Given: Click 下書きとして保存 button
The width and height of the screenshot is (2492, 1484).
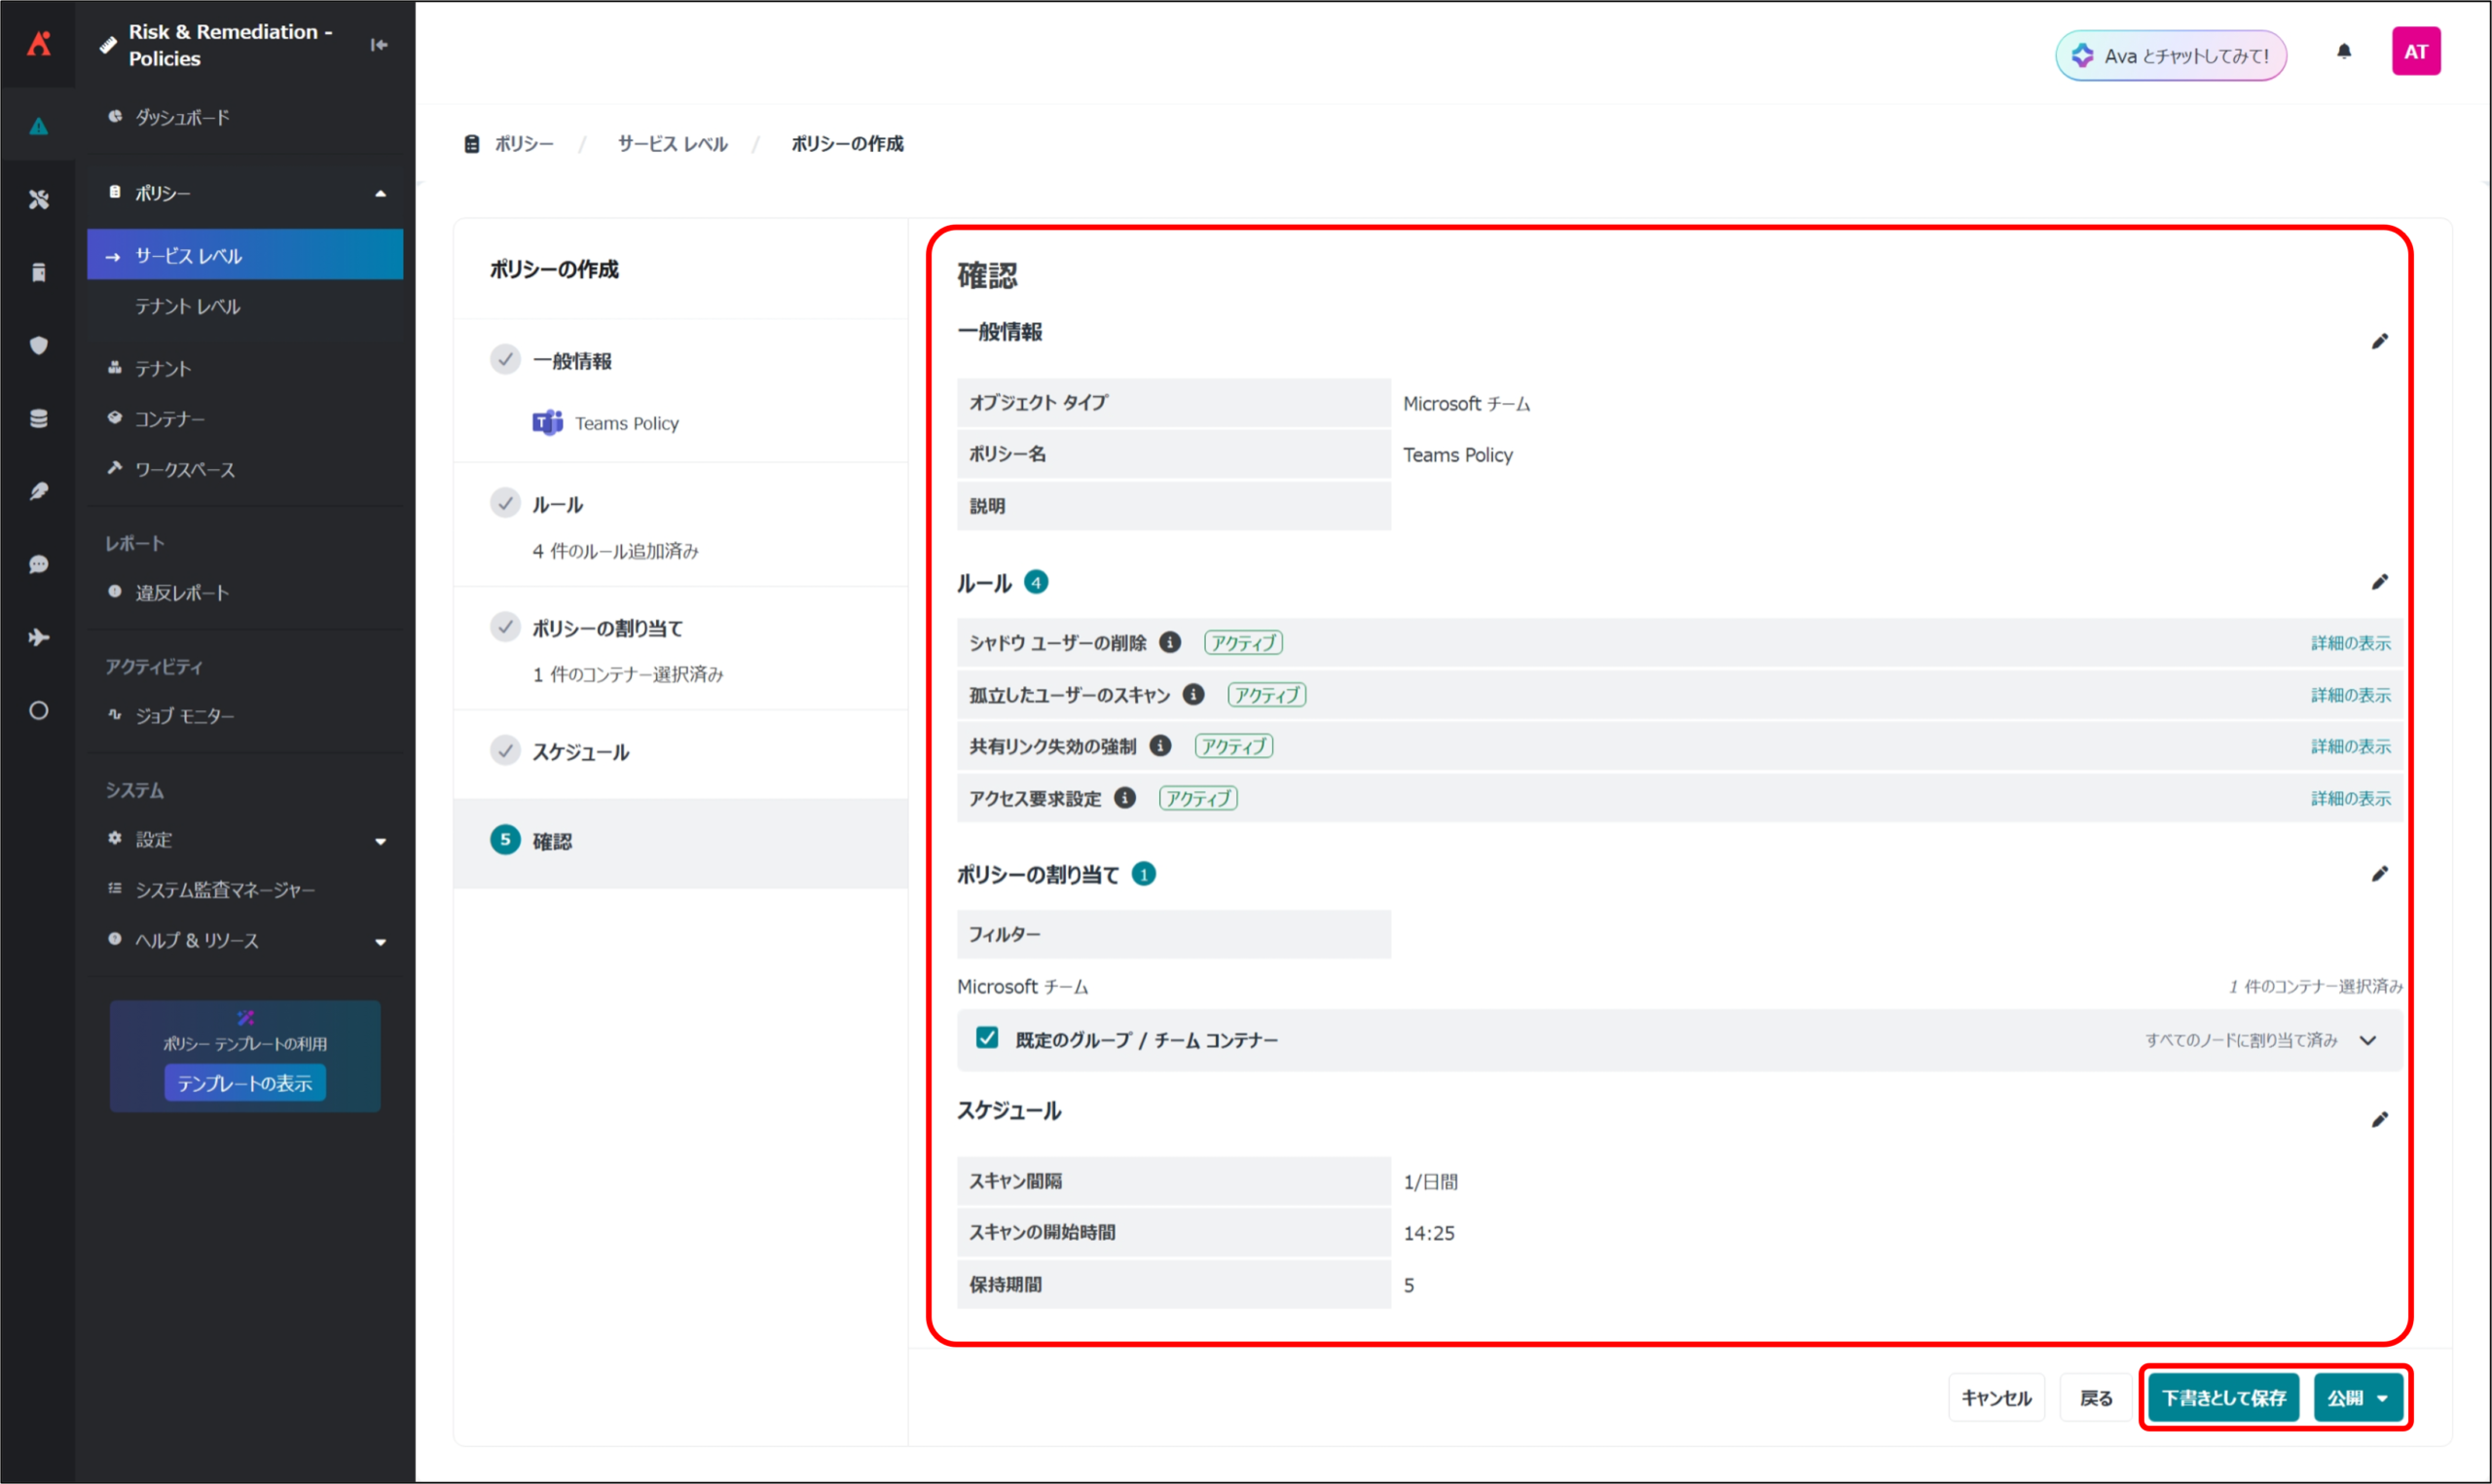Looking at the screenshot, I should pos(2222,1398).
